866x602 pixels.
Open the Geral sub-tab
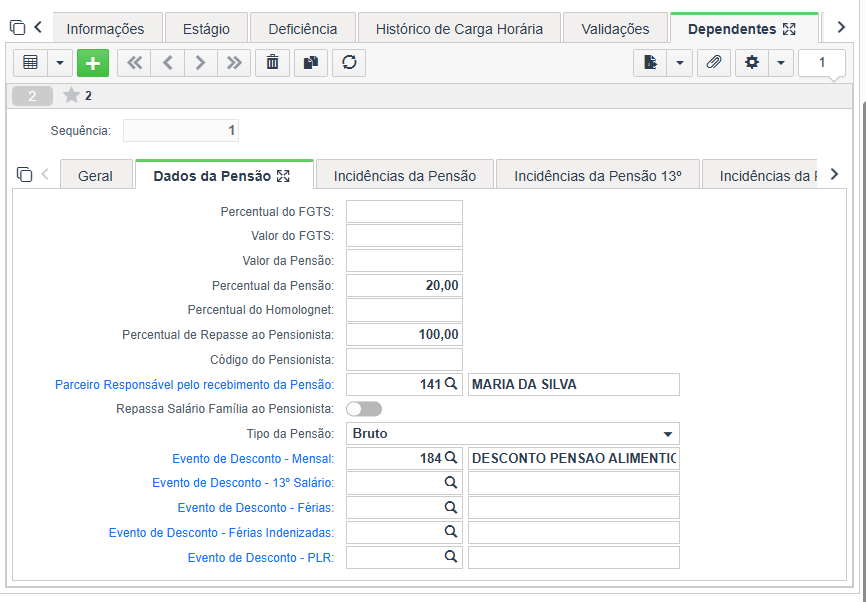95,176
